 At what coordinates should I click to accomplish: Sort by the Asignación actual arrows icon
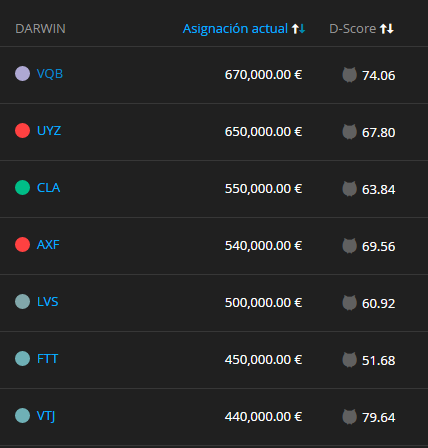point(298,29)
